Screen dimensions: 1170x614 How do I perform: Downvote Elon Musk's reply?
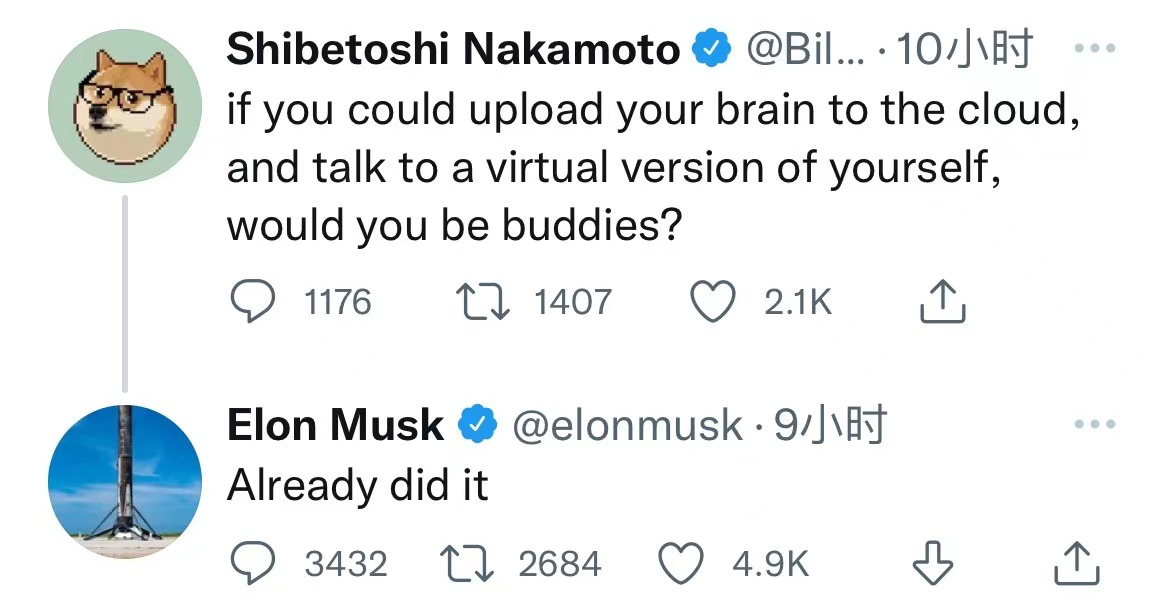tap(933, 564)
